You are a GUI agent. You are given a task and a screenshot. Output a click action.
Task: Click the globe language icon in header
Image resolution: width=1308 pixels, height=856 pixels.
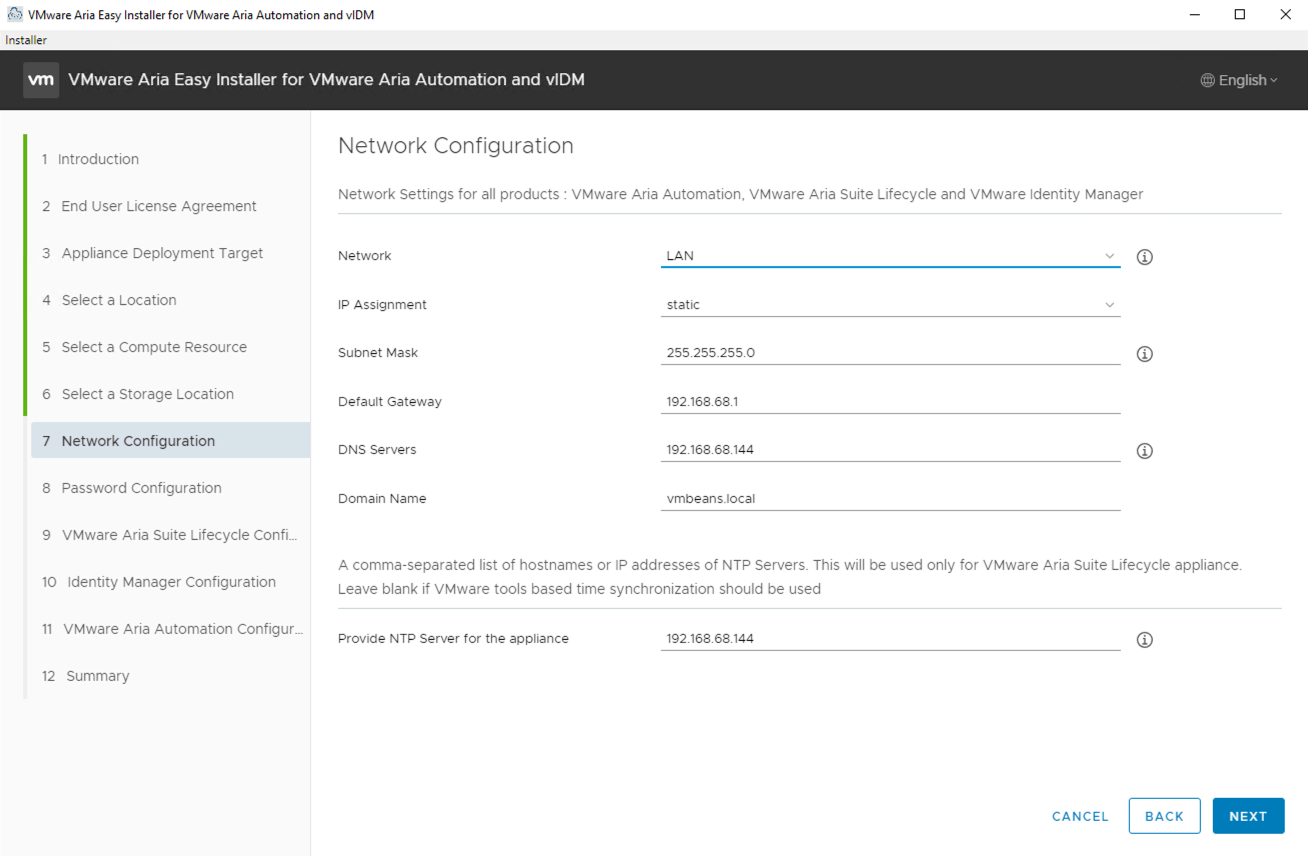[1208, 80]
